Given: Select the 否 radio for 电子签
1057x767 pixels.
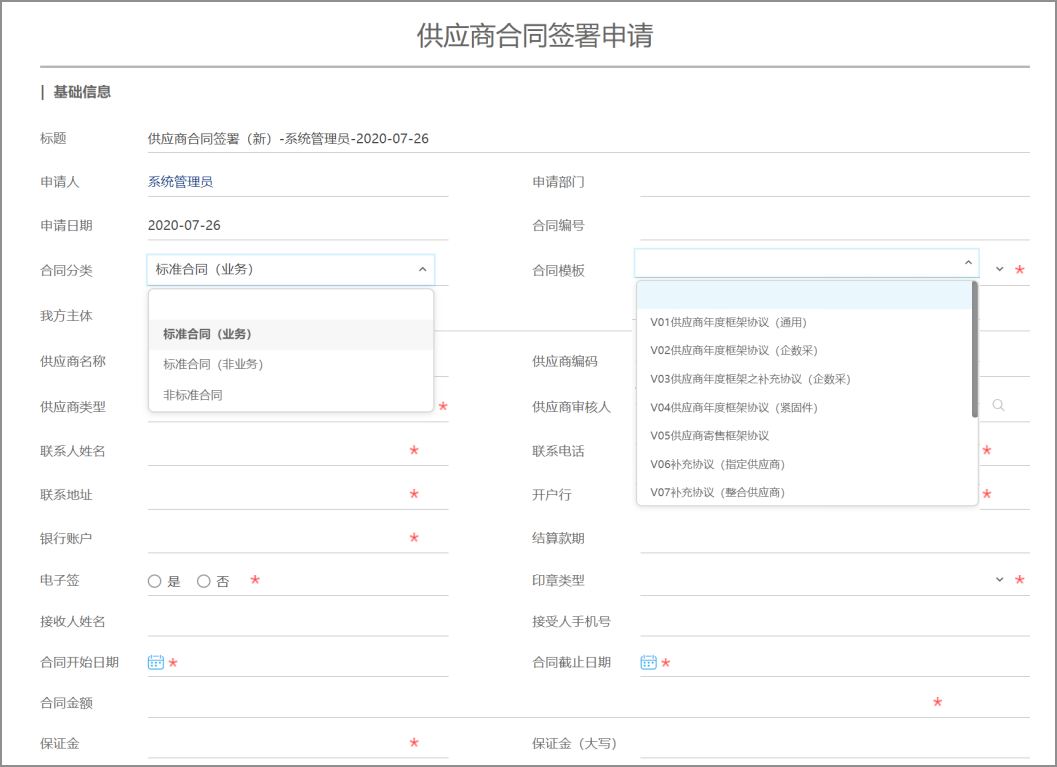Looking at the screenshot, I should (x=204, y=581).
